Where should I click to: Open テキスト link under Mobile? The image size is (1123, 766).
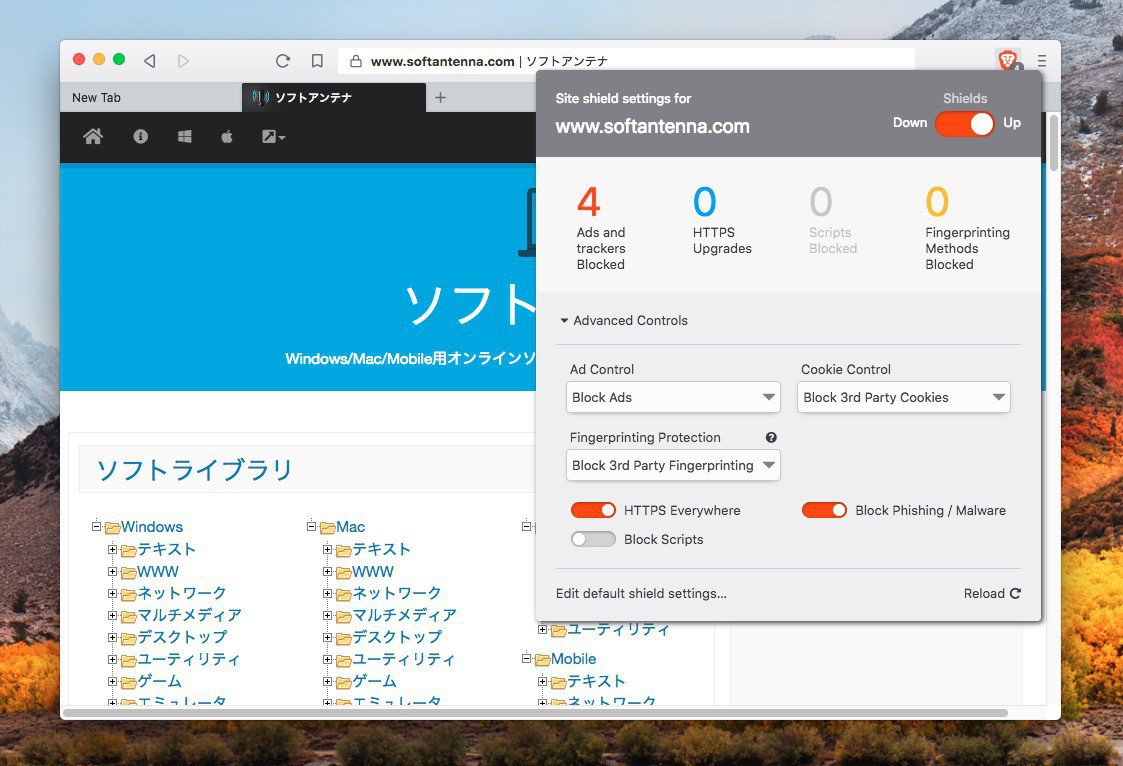596,681
